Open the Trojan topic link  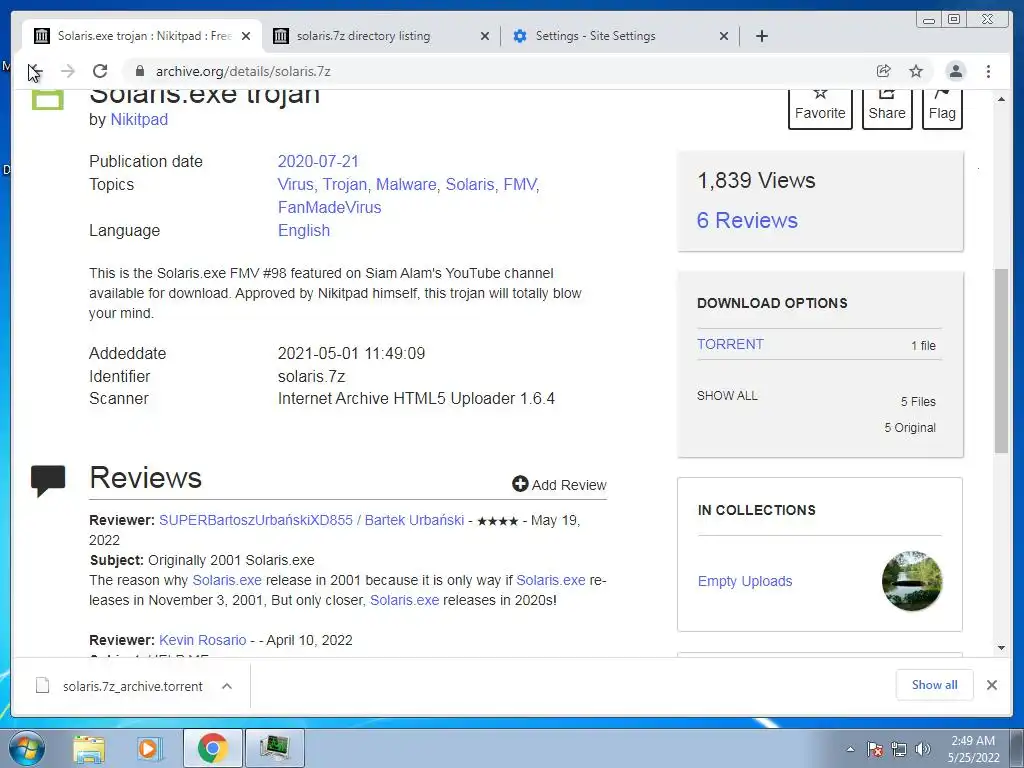345,184
